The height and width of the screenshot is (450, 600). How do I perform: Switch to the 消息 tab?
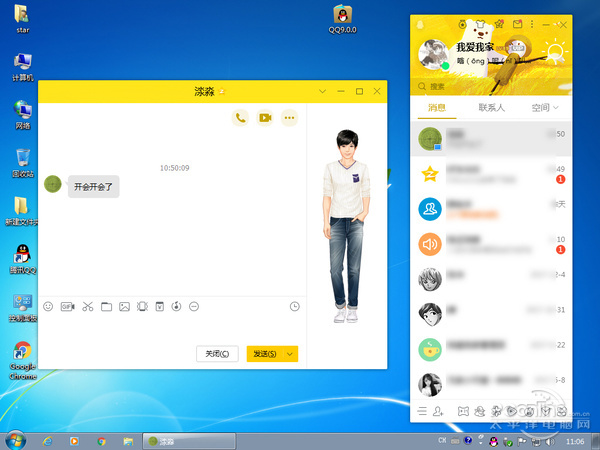(x=437, y=108)
